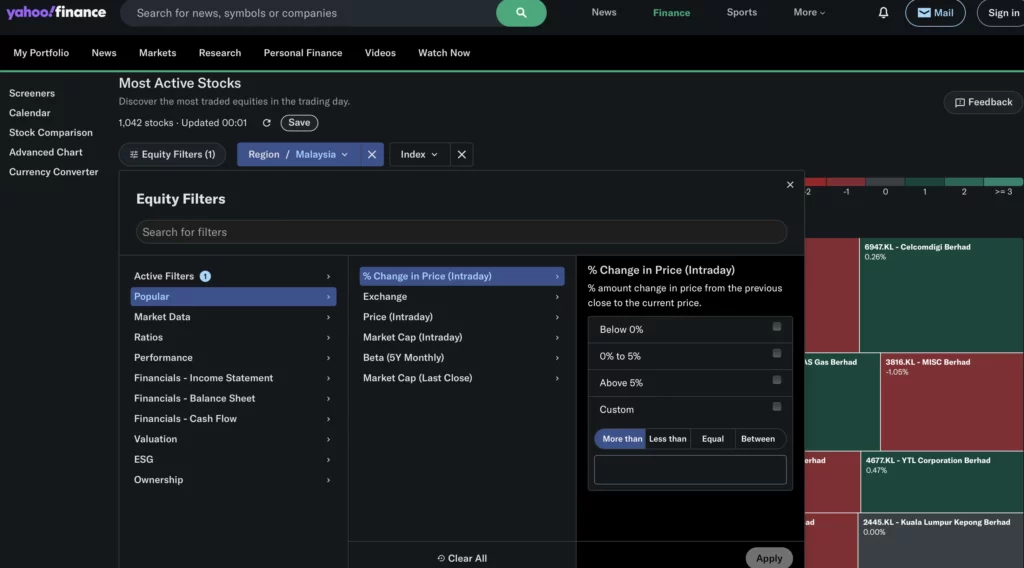Apply the selected equity filters
This screenshot has height=568, width=1024.
click(x=769, y=558)
